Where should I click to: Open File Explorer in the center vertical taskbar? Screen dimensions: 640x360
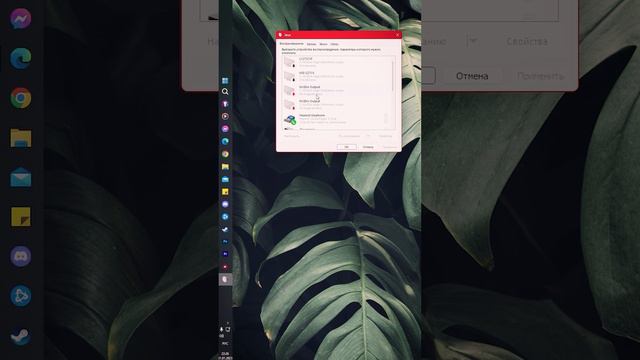225,167
